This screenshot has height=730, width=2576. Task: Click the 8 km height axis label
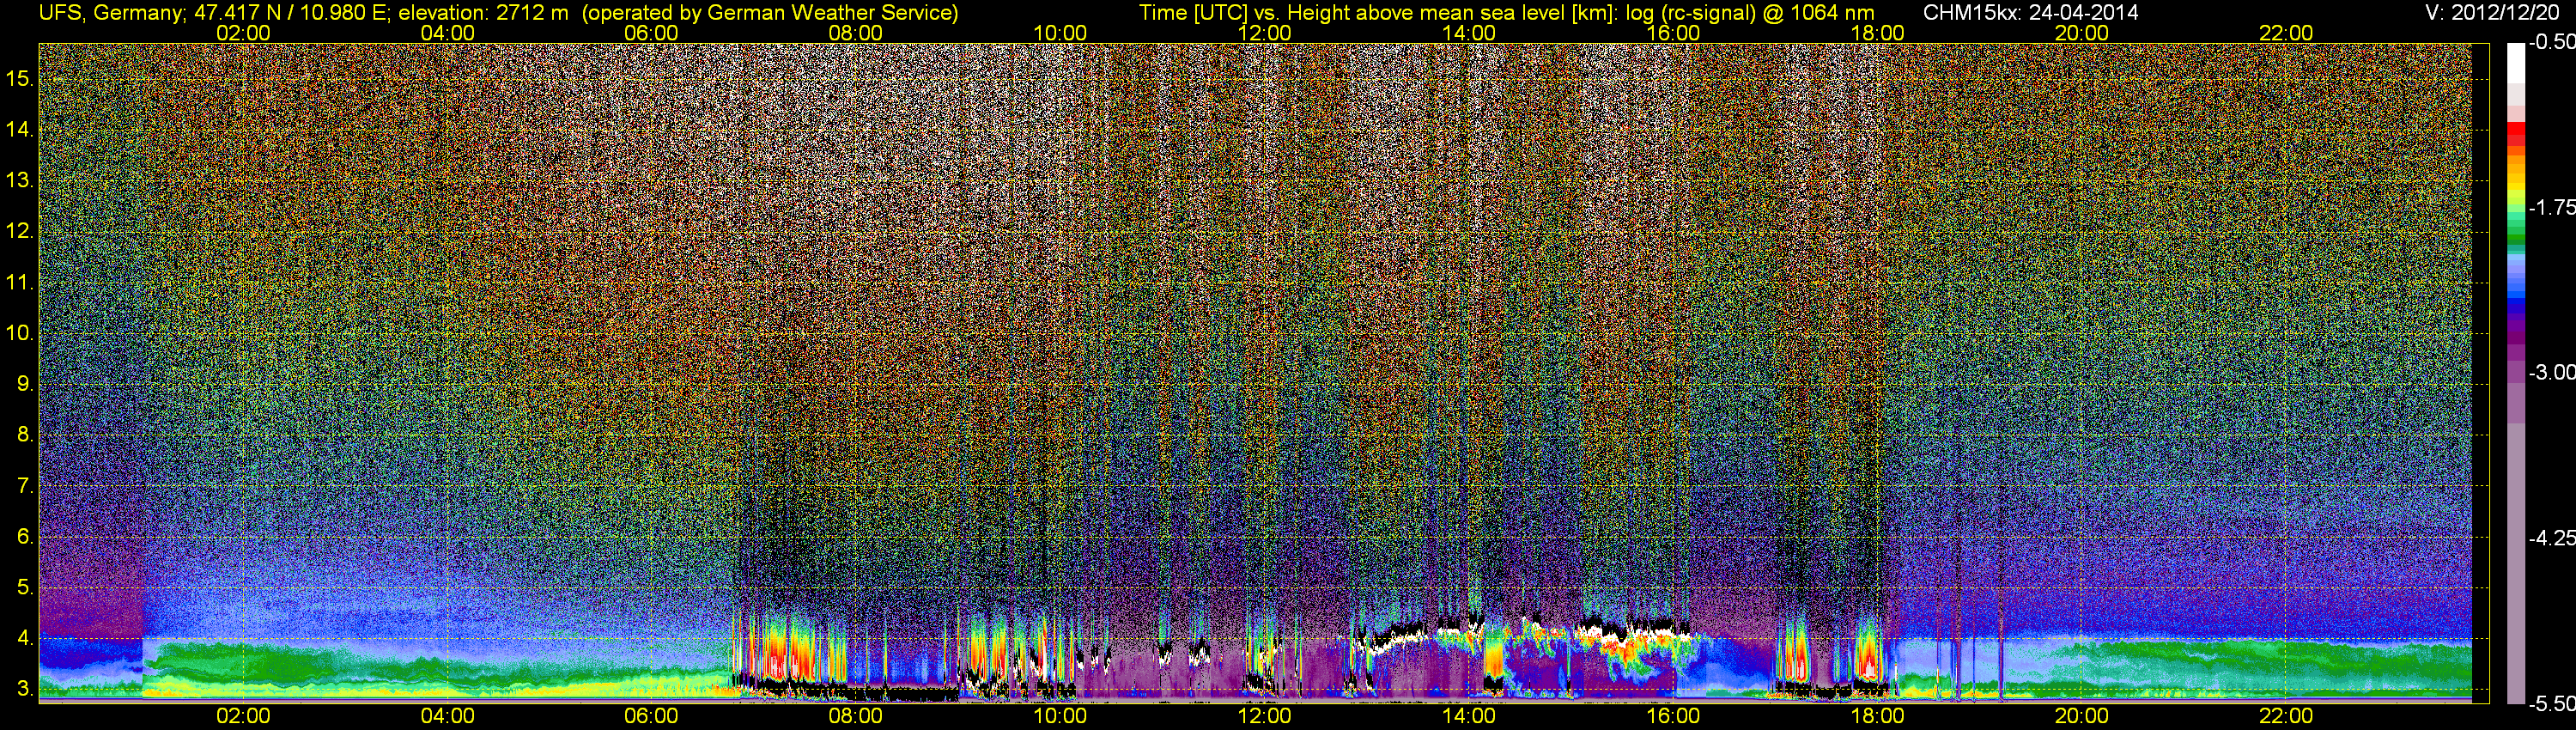pyautogui.click(x=25, y=434)
